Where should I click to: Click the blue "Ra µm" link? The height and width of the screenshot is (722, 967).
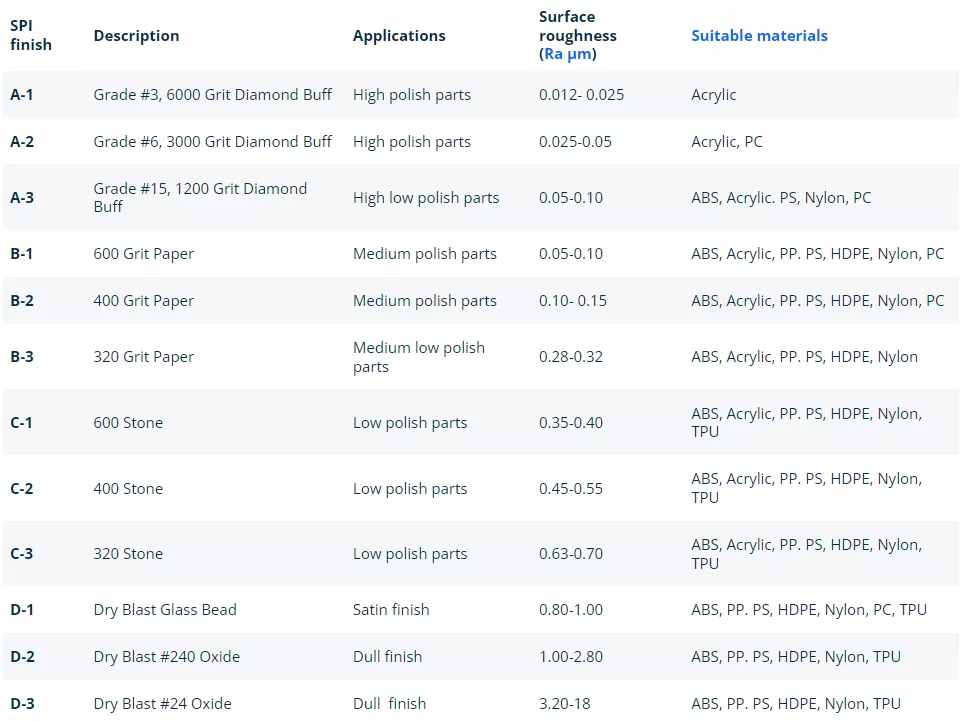coord(567,54)
